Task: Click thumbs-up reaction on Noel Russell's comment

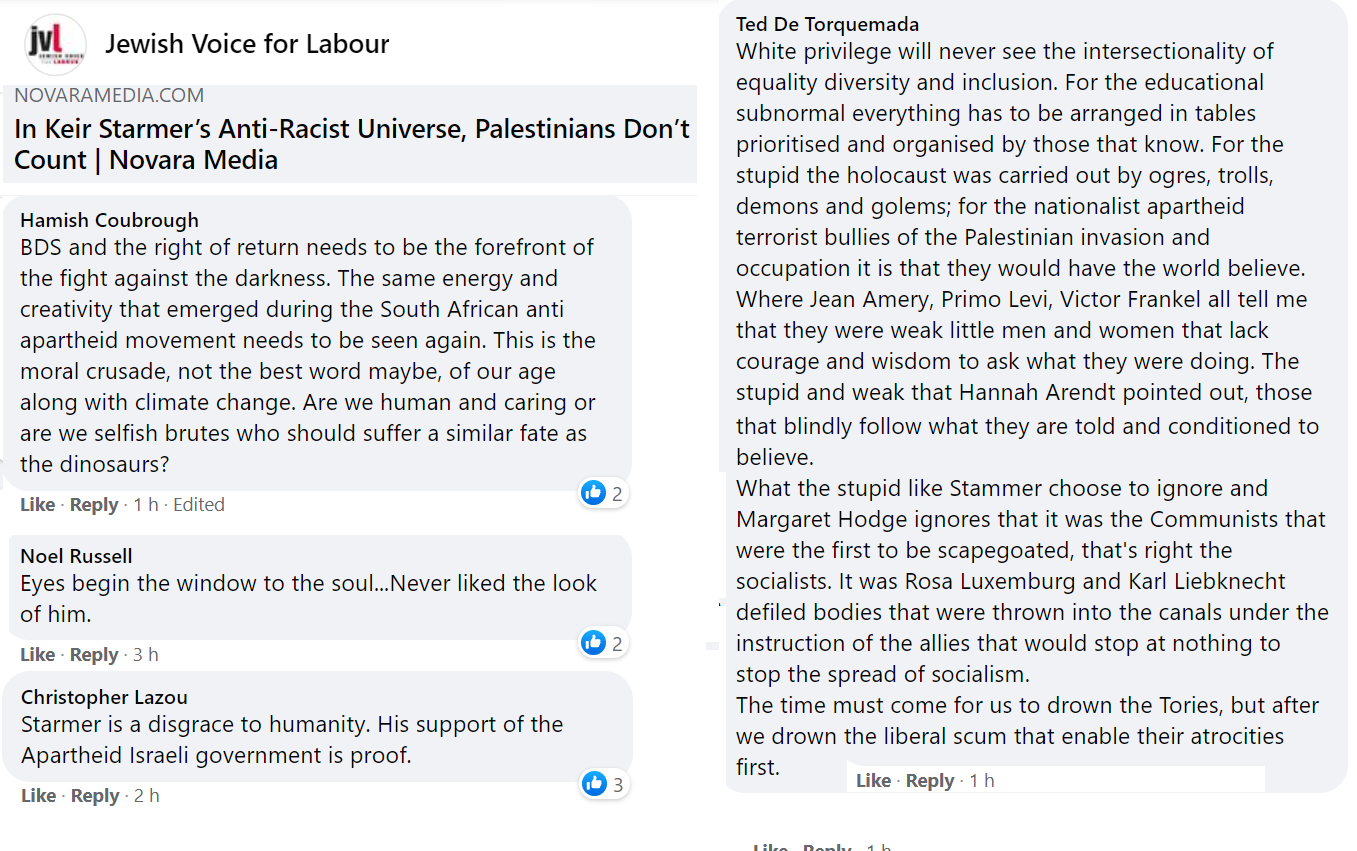Action: [594, 643]
